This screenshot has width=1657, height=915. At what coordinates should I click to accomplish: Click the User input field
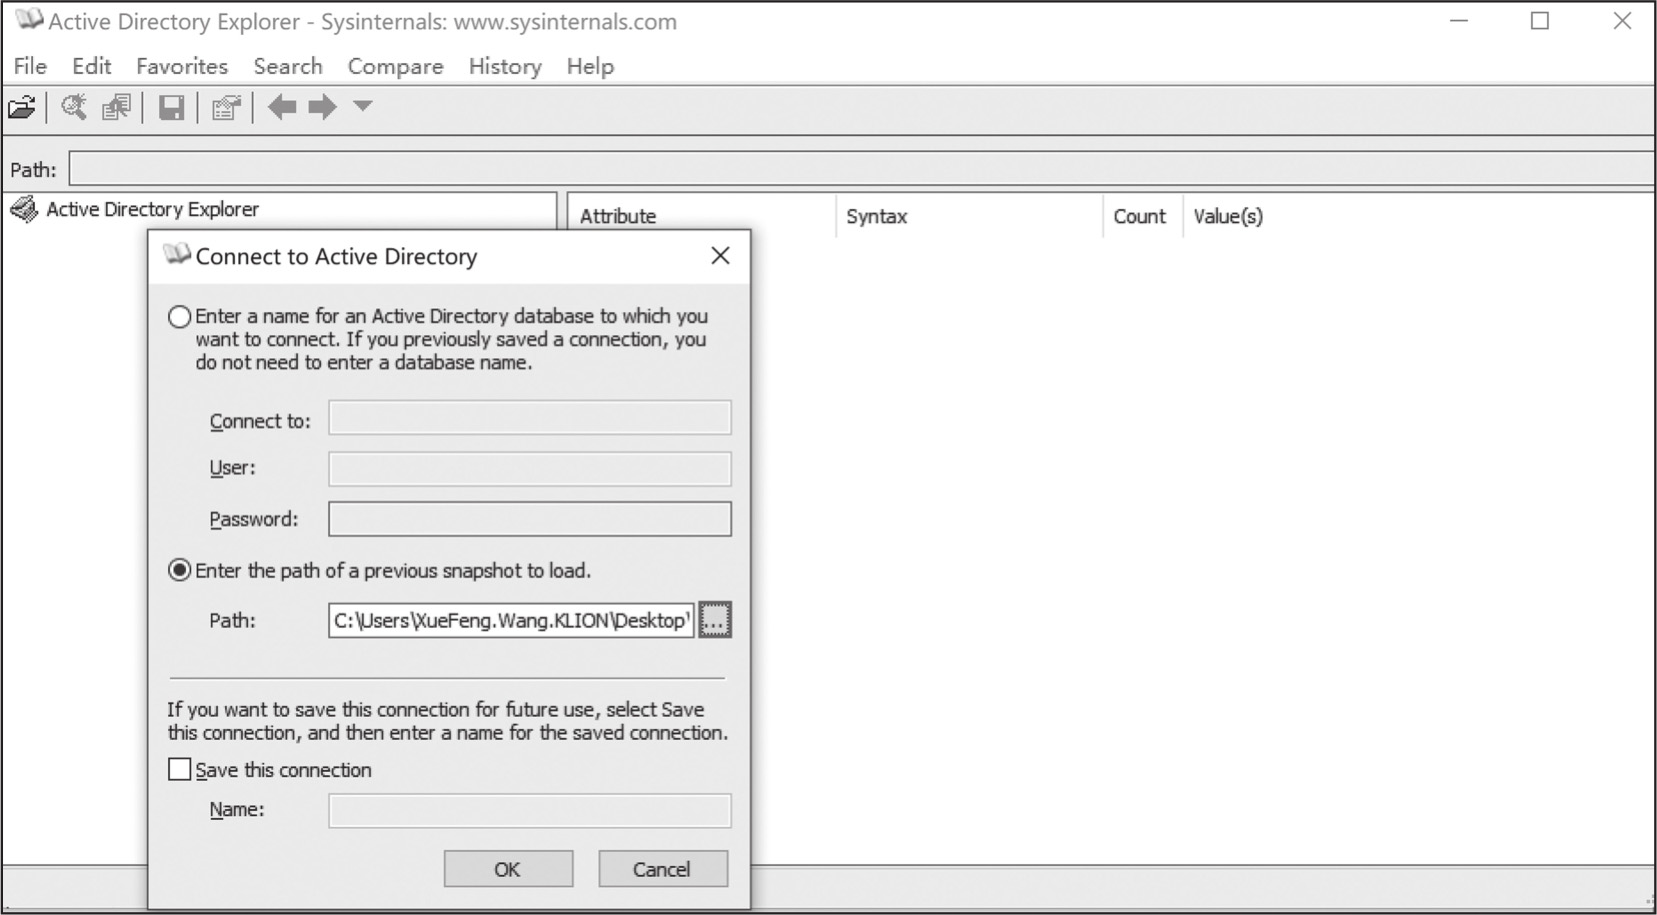530,468
